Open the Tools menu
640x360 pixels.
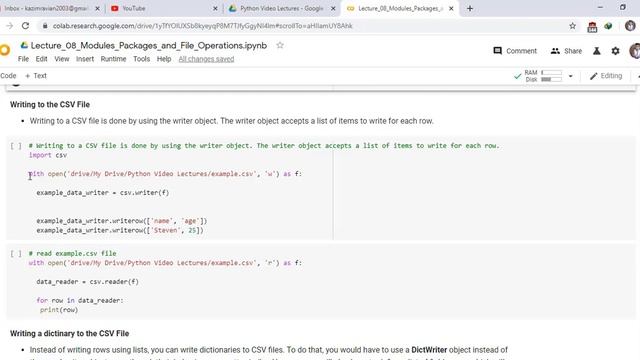[x=141, y=59]
